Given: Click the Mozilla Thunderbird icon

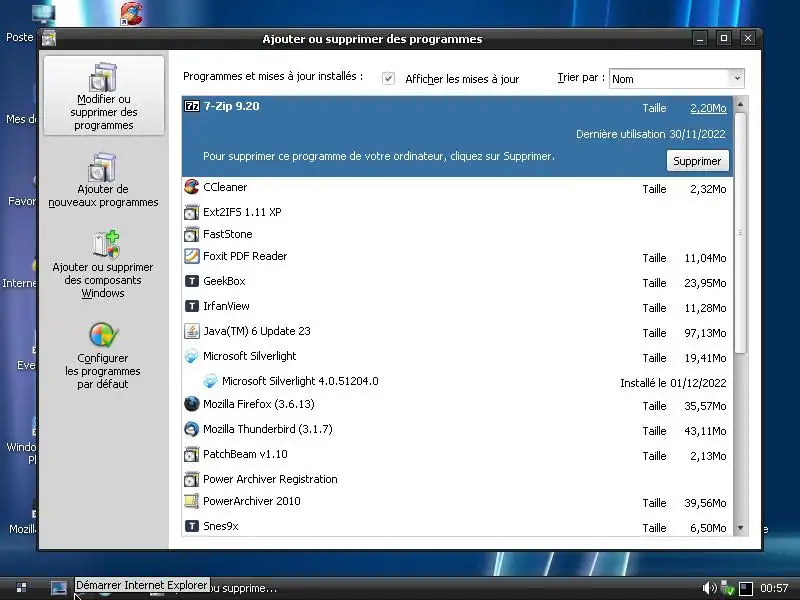Looking at the screenshot, I should [192, 429].
